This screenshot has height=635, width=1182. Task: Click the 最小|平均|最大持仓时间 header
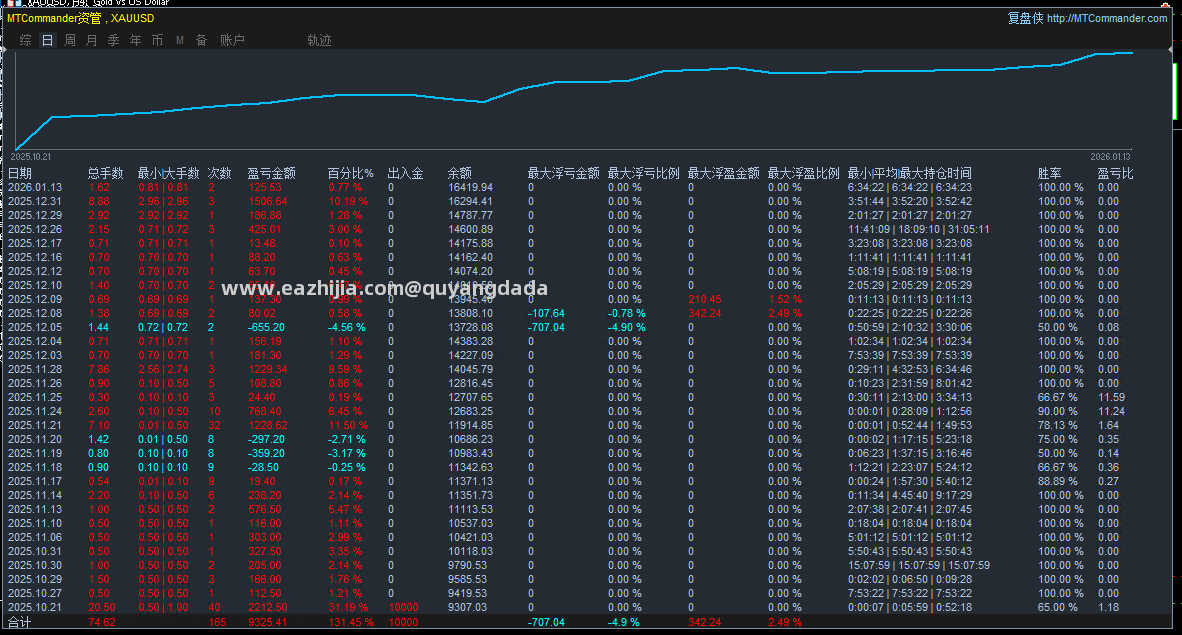coord(909,173)
